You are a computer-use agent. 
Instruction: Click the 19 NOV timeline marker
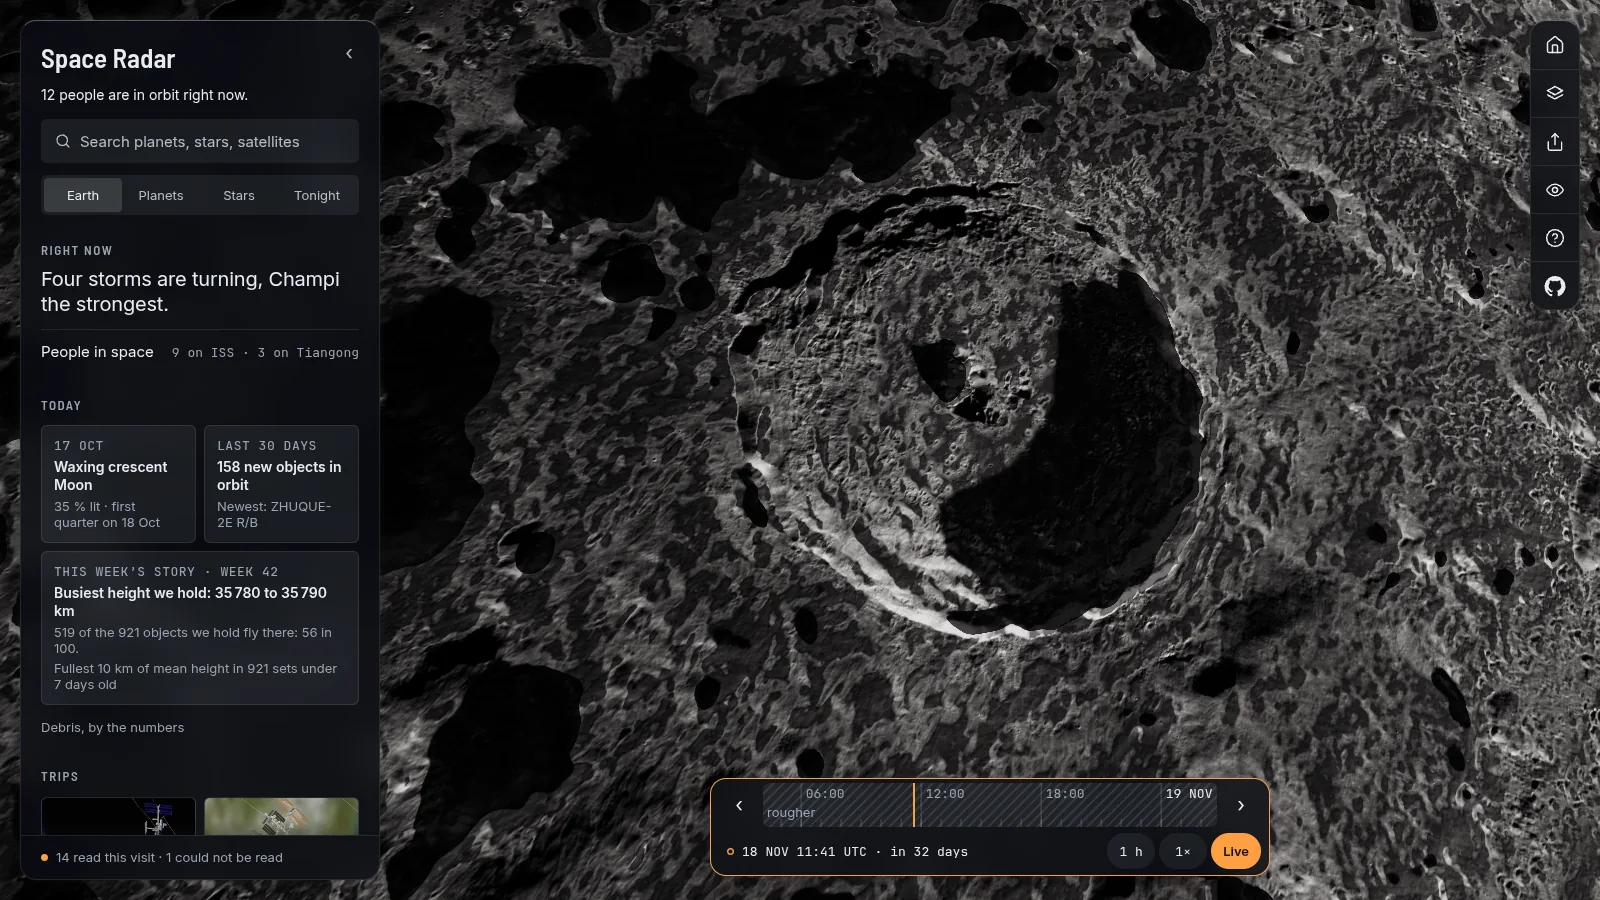tap(1188, 794)
